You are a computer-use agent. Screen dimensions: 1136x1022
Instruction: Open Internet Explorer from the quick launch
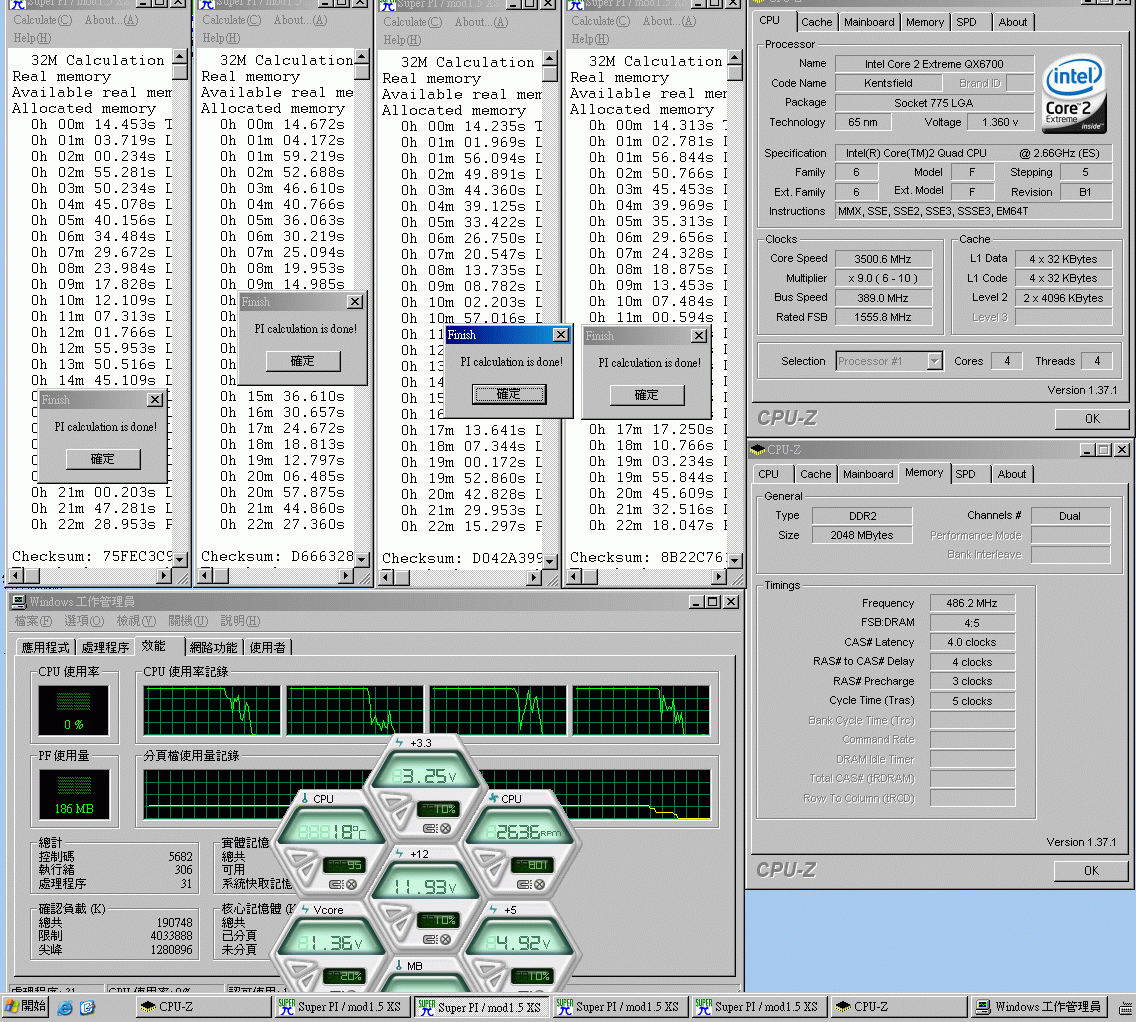coord(64,1007)
